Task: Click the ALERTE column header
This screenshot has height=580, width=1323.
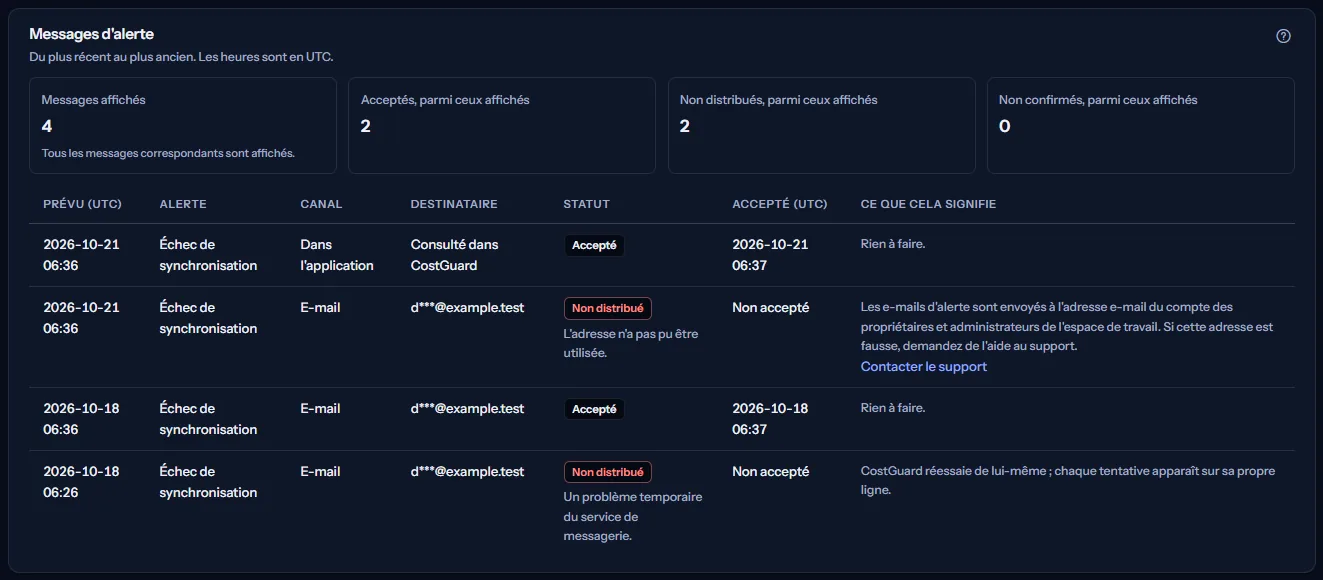Action: click(183, 204)
